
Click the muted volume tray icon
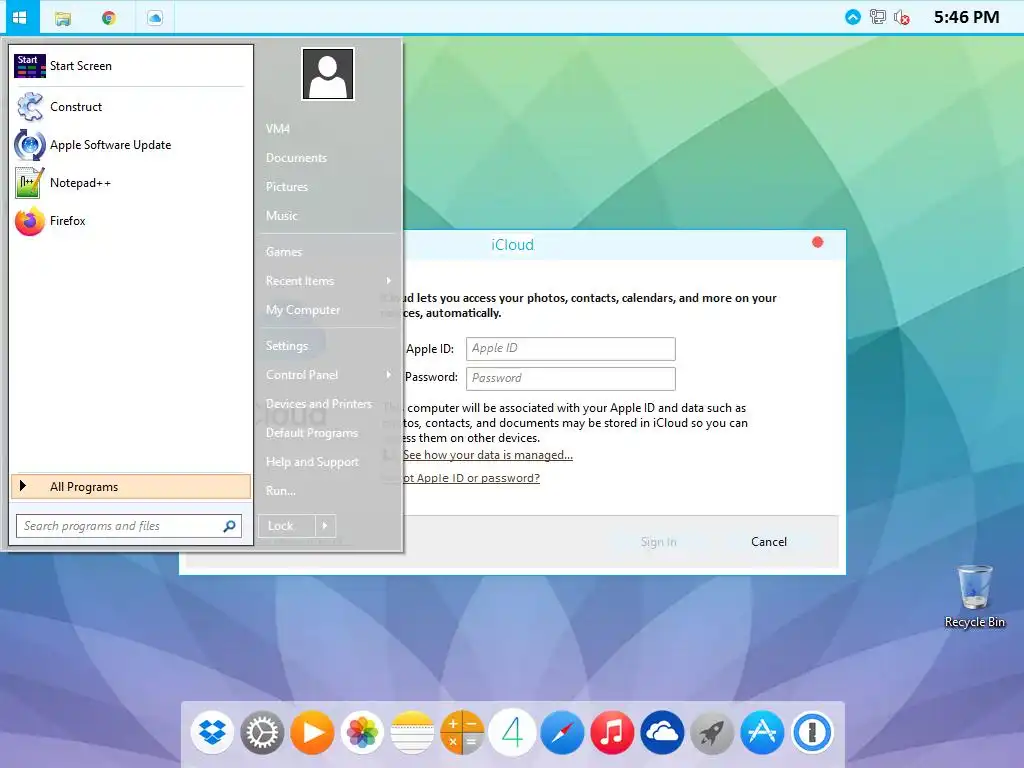(x=902, y=17)
